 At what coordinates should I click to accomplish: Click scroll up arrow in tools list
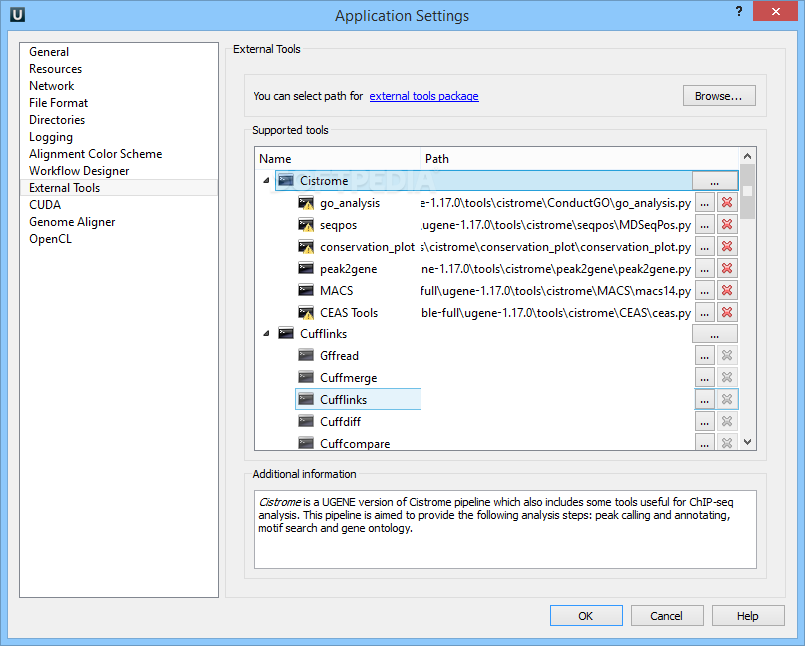click(748, 156)
